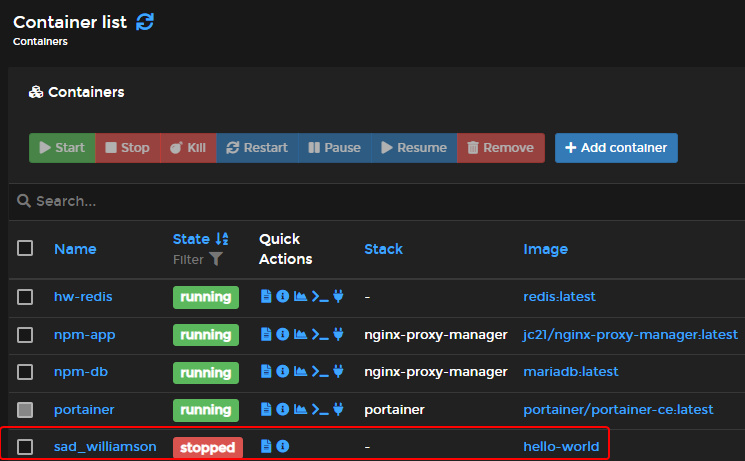Open the exec console for the portainer container
Image resolution: width=745 pixels, height=461 pixels.
pyautogui.click(x=319, y=409)
